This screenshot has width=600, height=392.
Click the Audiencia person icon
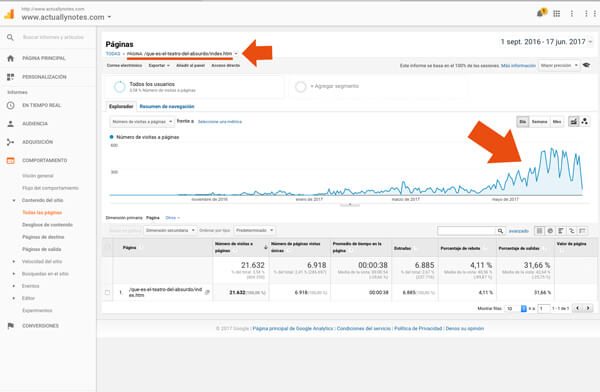10,124
